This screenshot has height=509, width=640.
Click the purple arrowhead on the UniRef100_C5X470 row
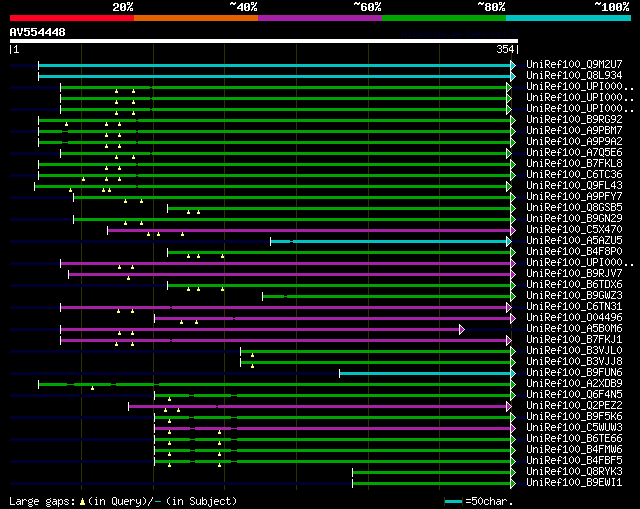(x=513, y=231)
